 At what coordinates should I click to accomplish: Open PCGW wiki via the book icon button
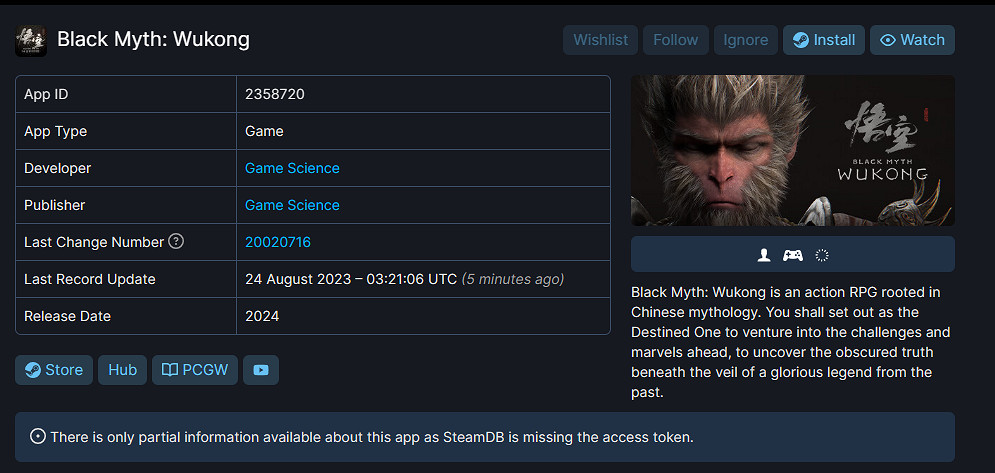tap(195, 370)
